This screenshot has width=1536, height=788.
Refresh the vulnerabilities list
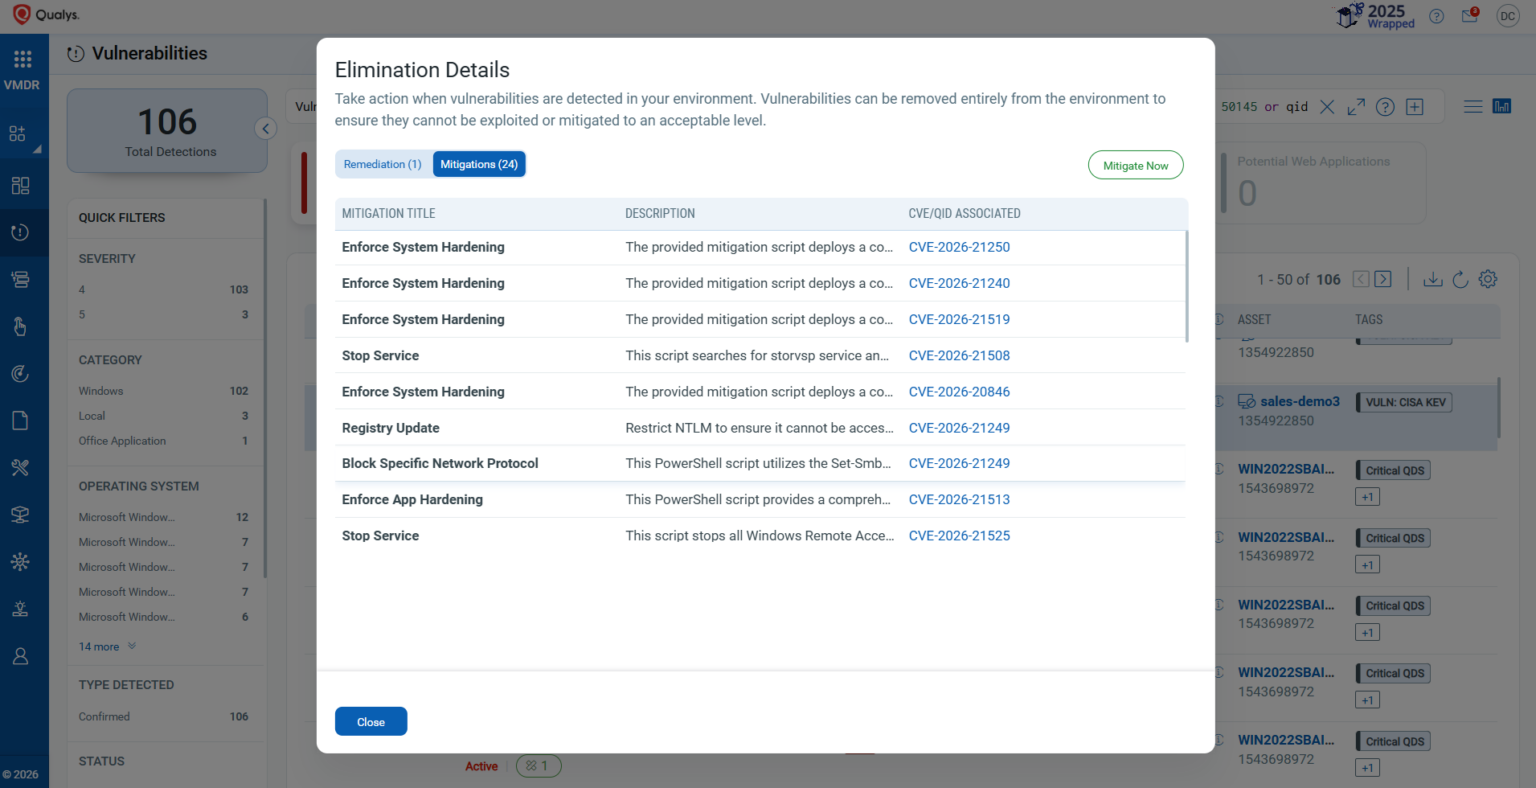click(1461, 279)
